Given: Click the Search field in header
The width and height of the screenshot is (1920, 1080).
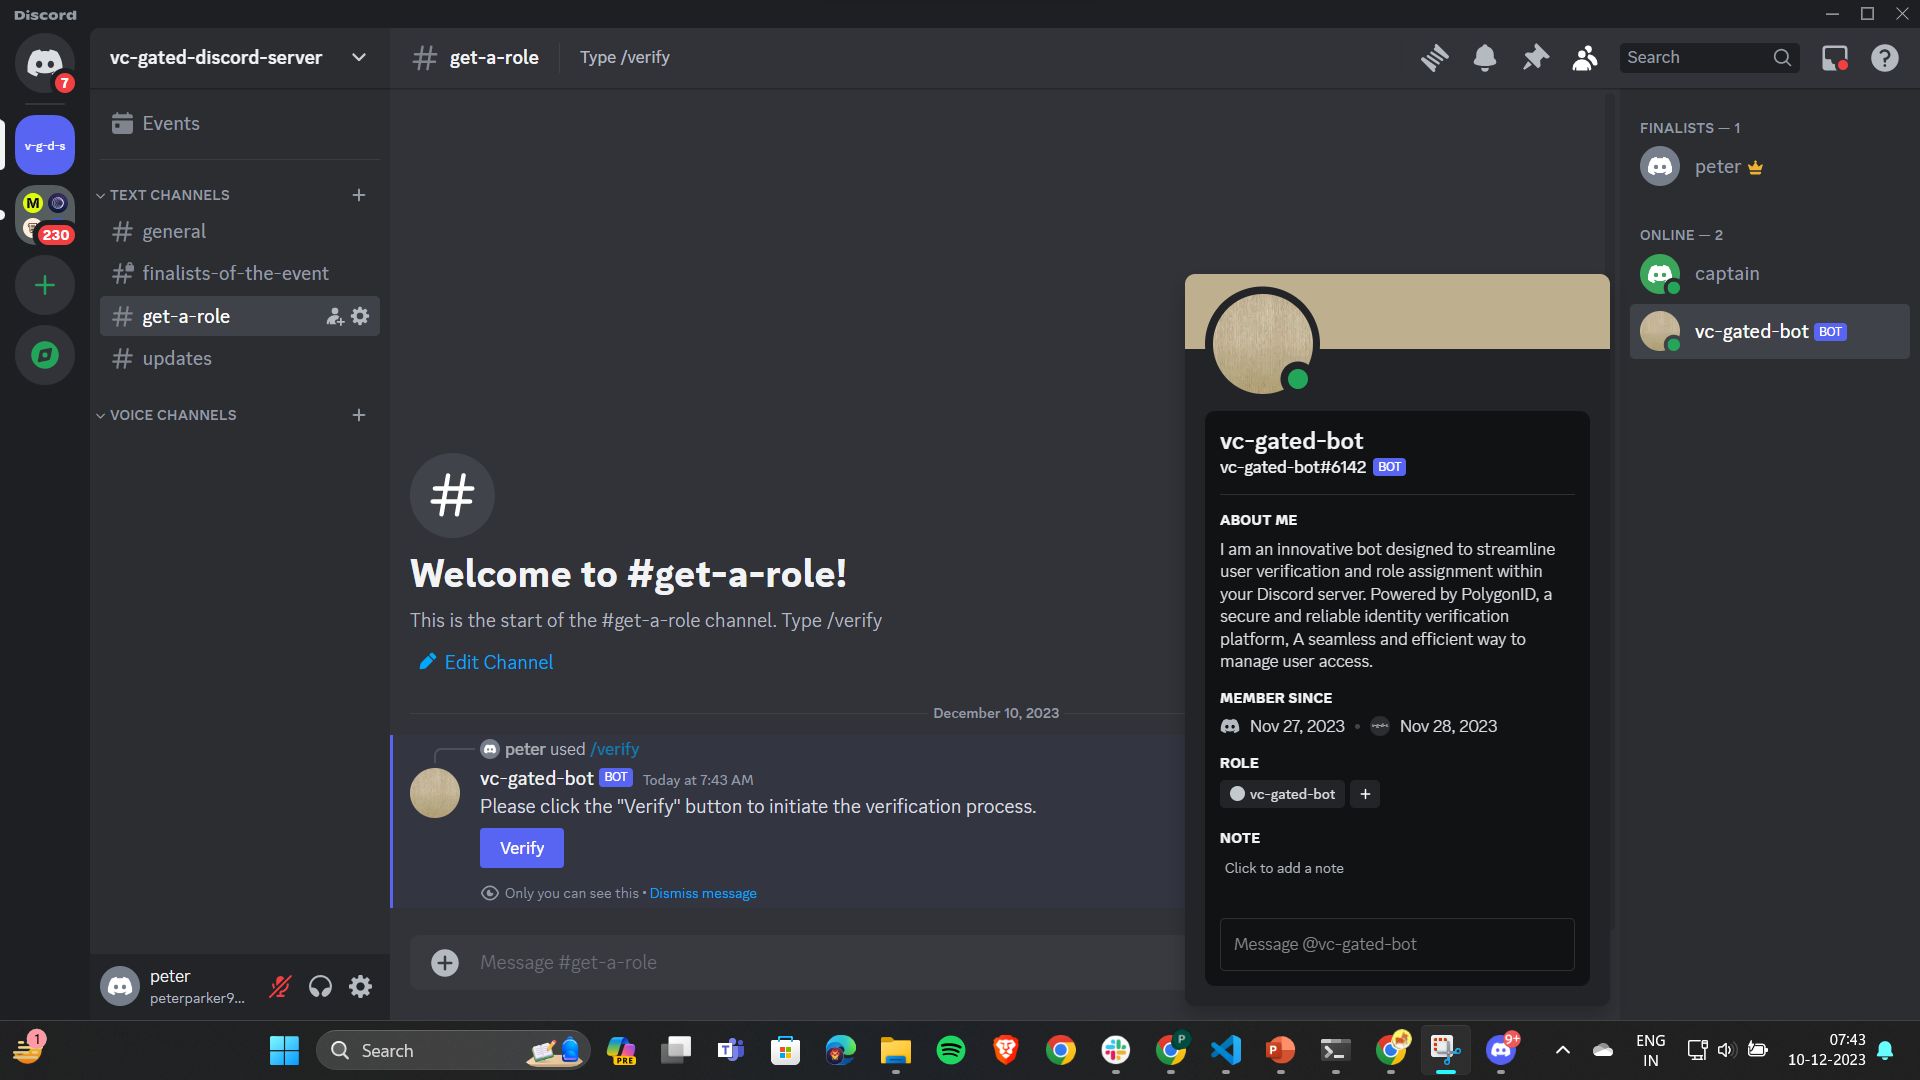Looking at the screenshot, I should [1709, 58].
